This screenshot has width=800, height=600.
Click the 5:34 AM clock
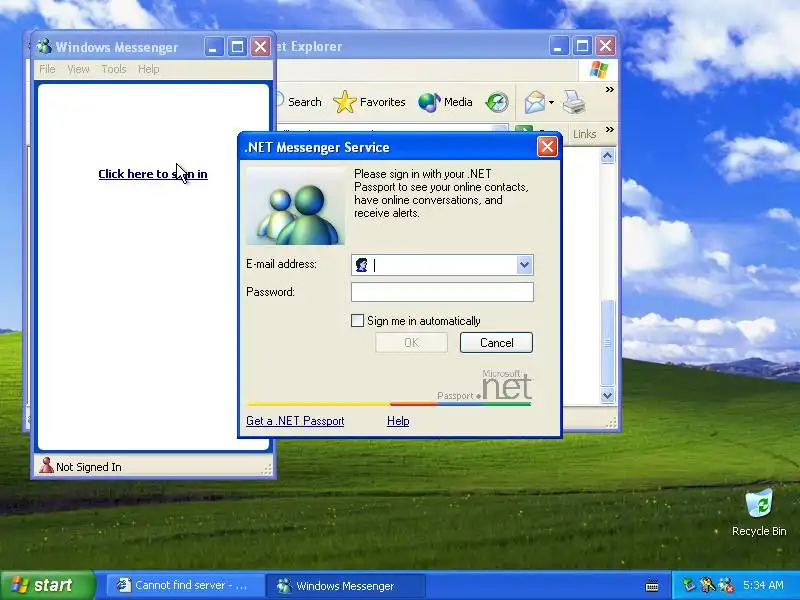tap(763, 585)
